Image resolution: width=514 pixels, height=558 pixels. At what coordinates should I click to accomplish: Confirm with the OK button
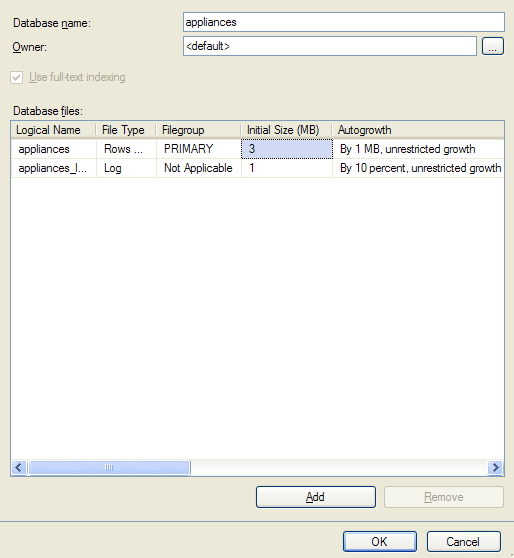click(x=380, y=541)
